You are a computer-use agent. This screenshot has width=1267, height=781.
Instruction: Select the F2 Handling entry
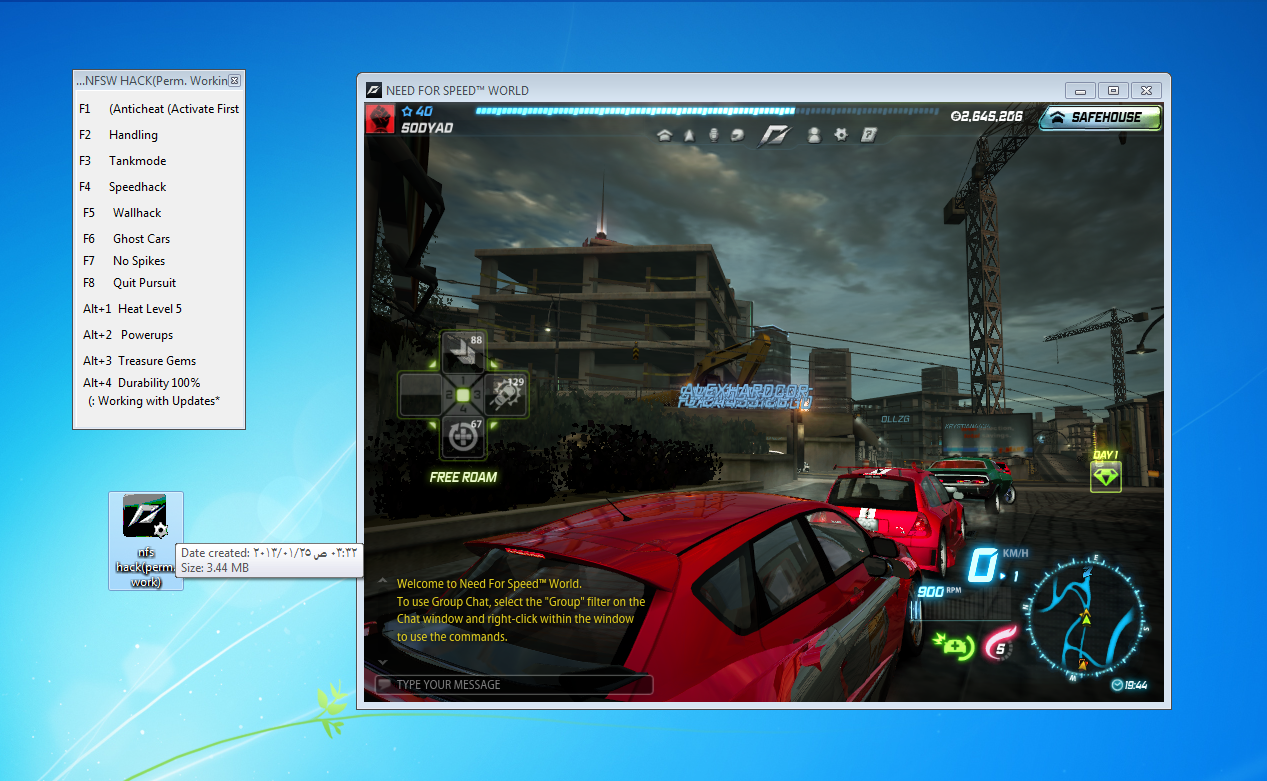[x=118, y=135]
